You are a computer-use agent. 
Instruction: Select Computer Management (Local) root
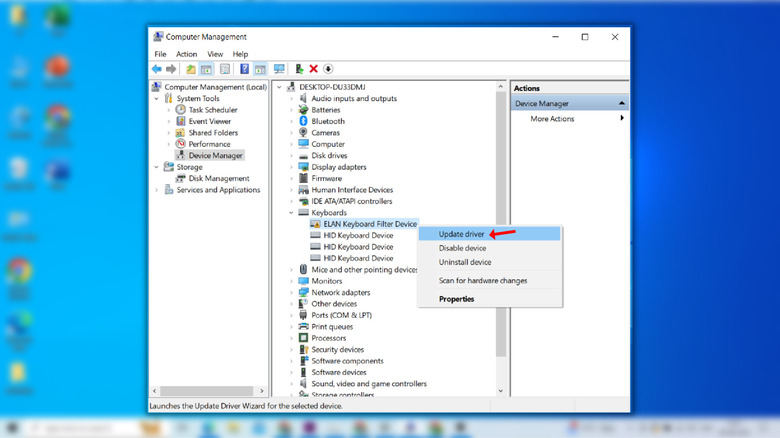pos(215,87)
